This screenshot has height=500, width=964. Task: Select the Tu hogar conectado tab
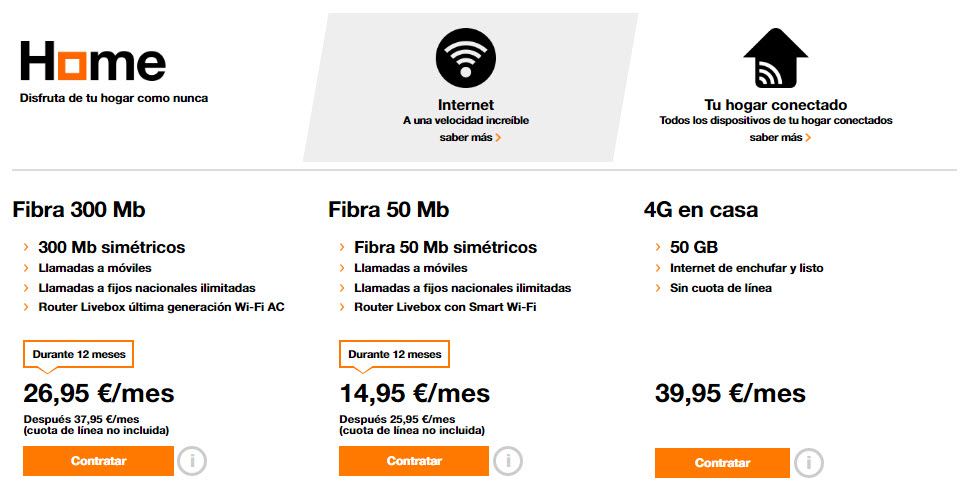pos(775,104)
